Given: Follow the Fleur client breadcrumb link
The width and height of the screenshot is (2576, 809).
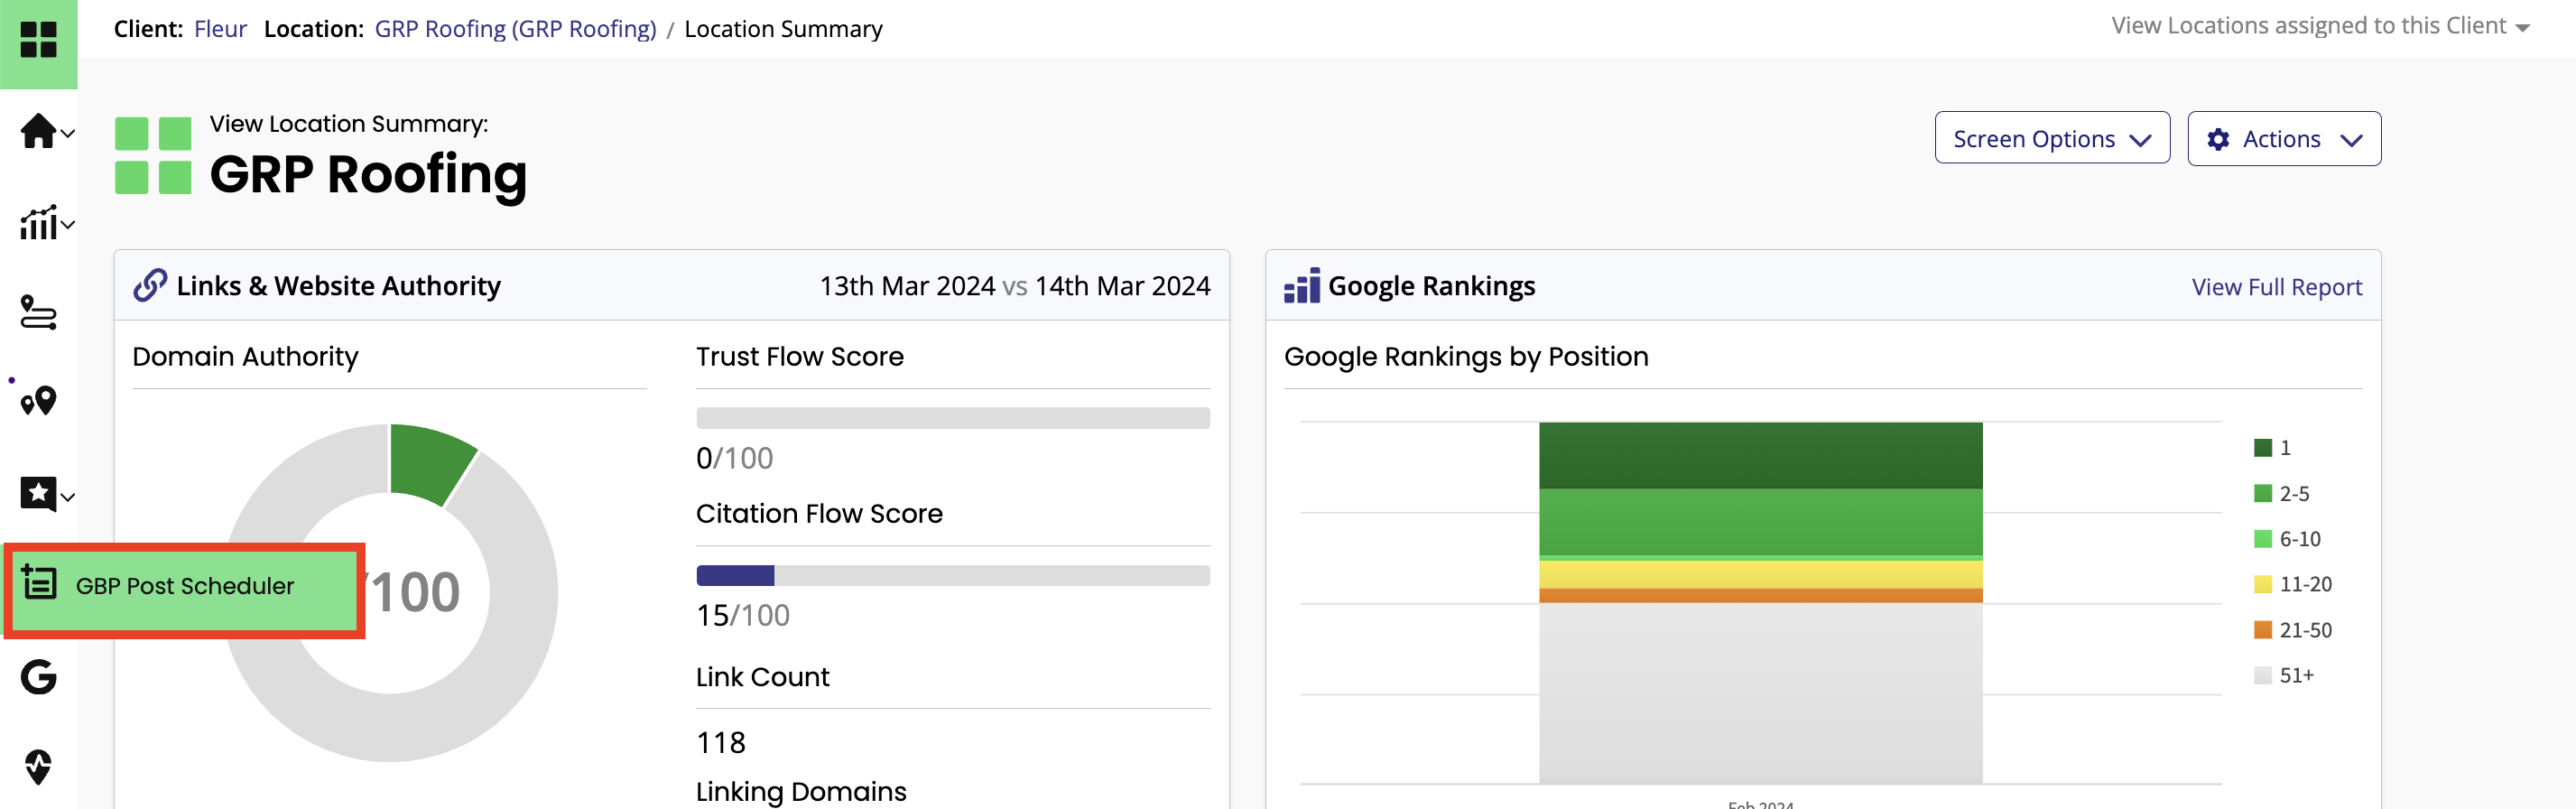Looking at the screenshot, I should 220,29.
